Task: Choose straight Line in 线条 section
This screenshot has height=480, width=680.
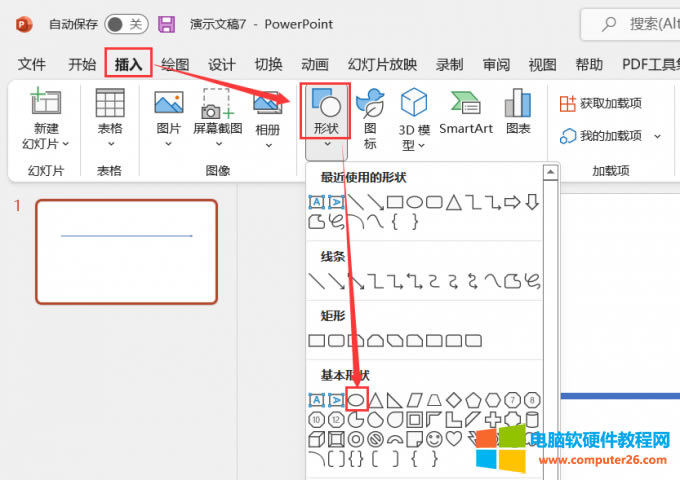Action: click(x=317, y=281)
